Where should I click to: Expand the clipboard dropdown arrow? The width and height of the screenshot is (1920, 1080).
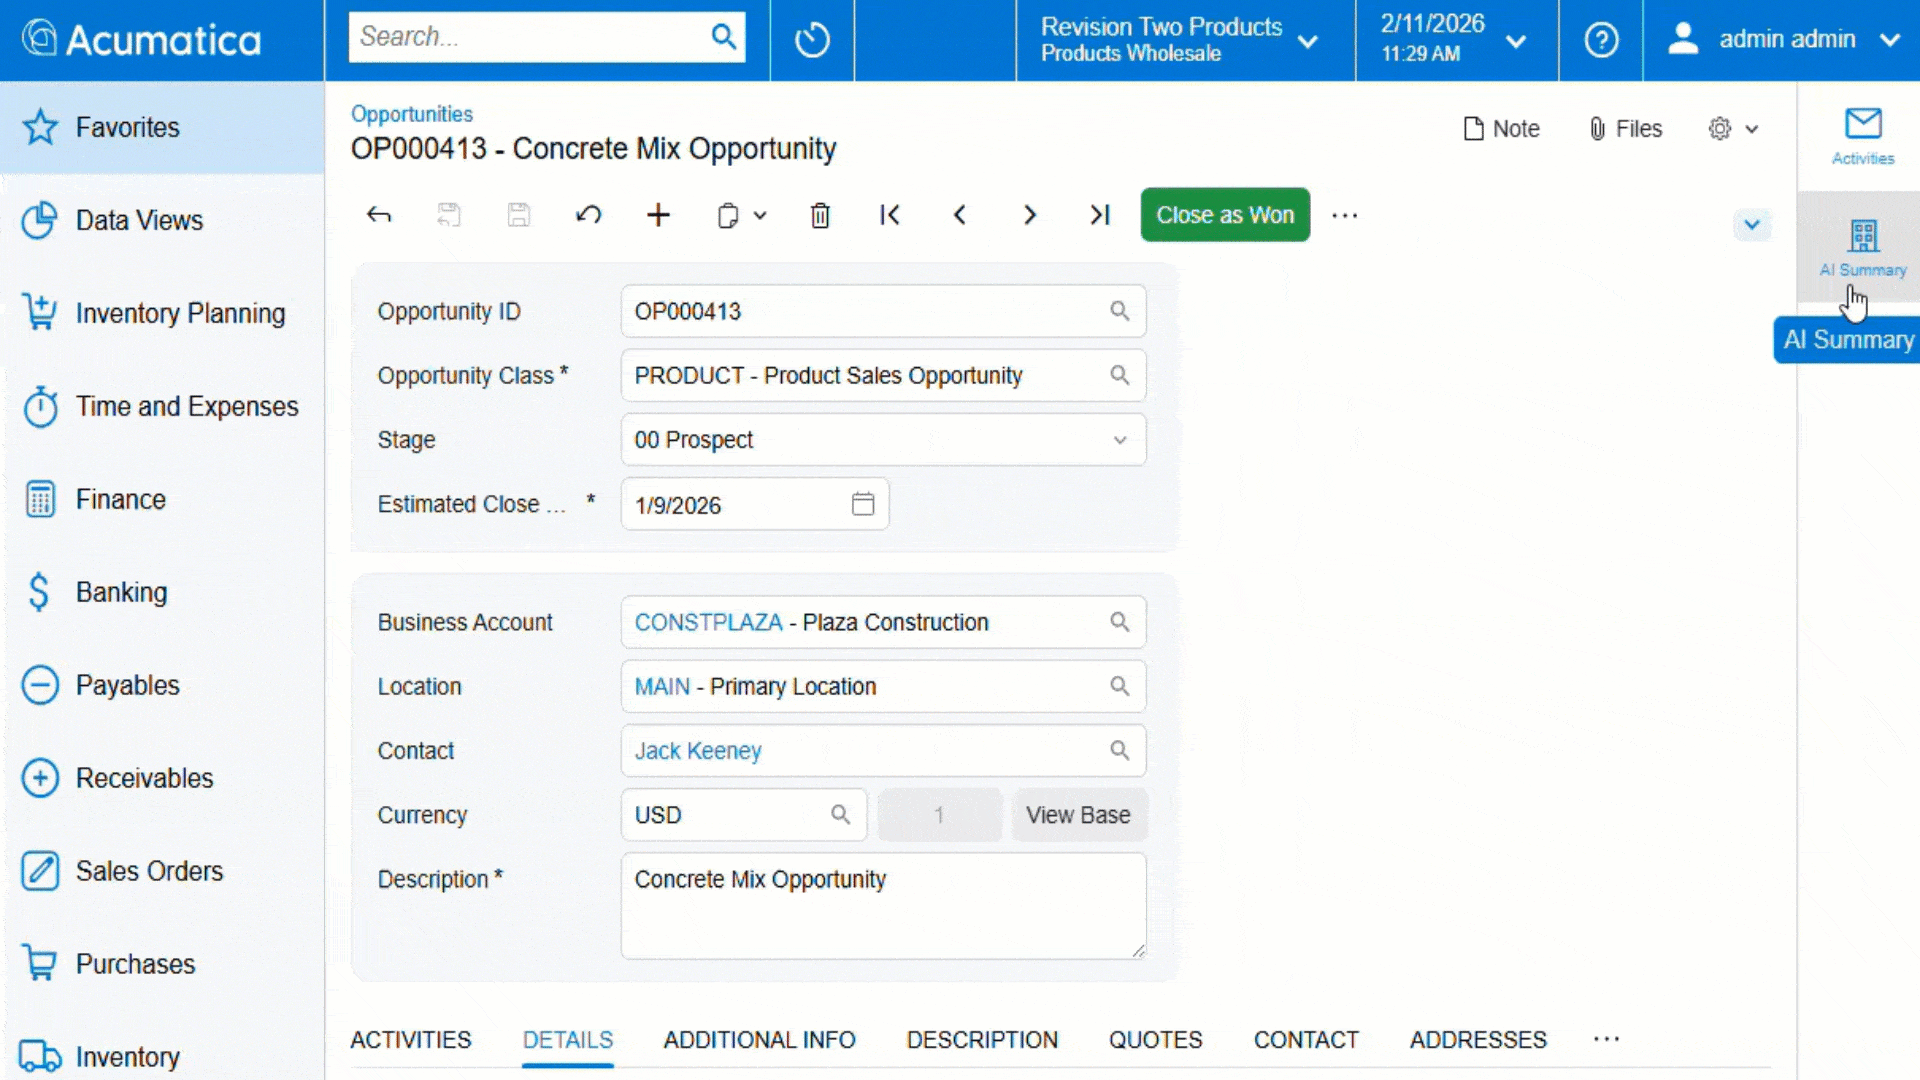point(760,215)
